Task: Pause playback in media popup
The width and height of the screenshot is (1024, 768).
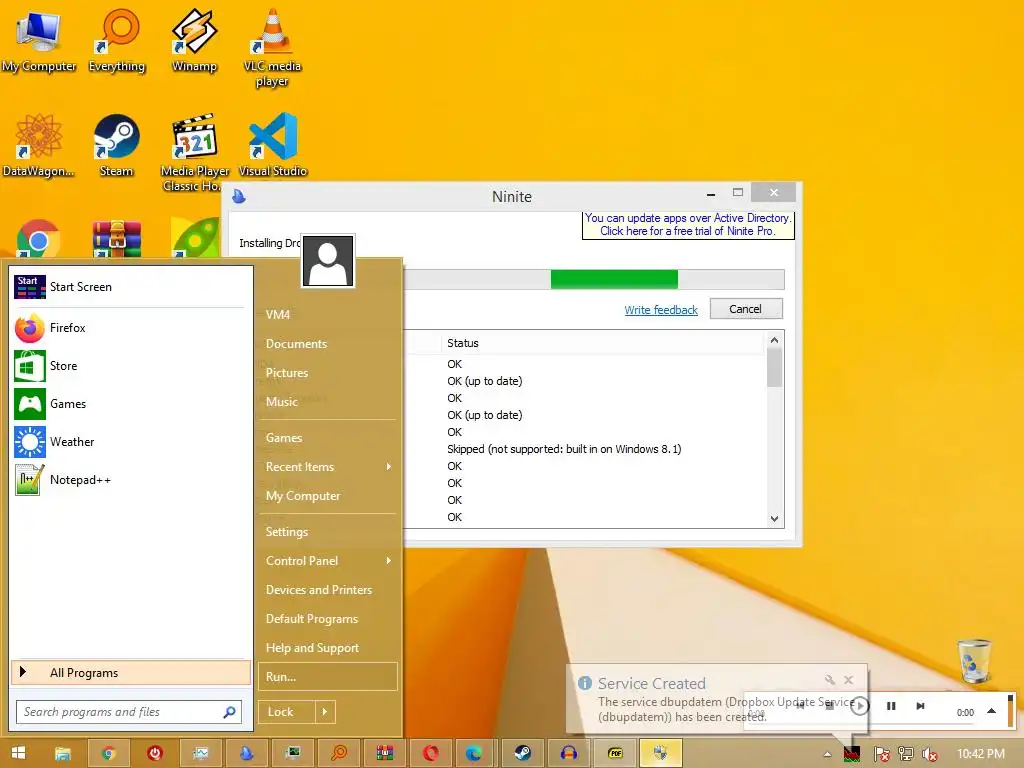Action: pos(891,706)
